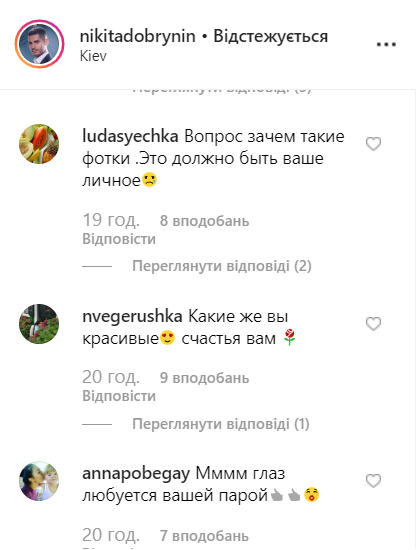View the 8 вподобань likes list
Viewport: 416px width, 550px height.
coord(204,221)
